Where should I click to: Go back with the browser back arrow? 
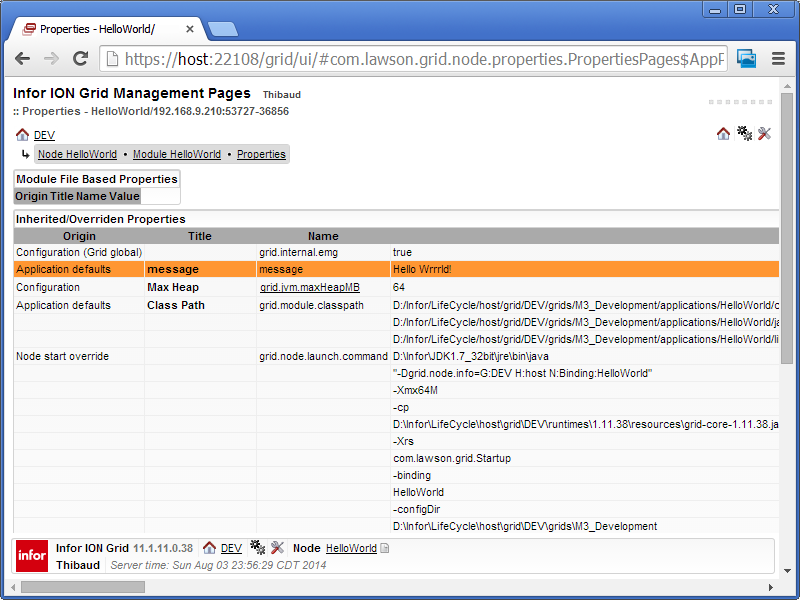(x=23, y=59)
